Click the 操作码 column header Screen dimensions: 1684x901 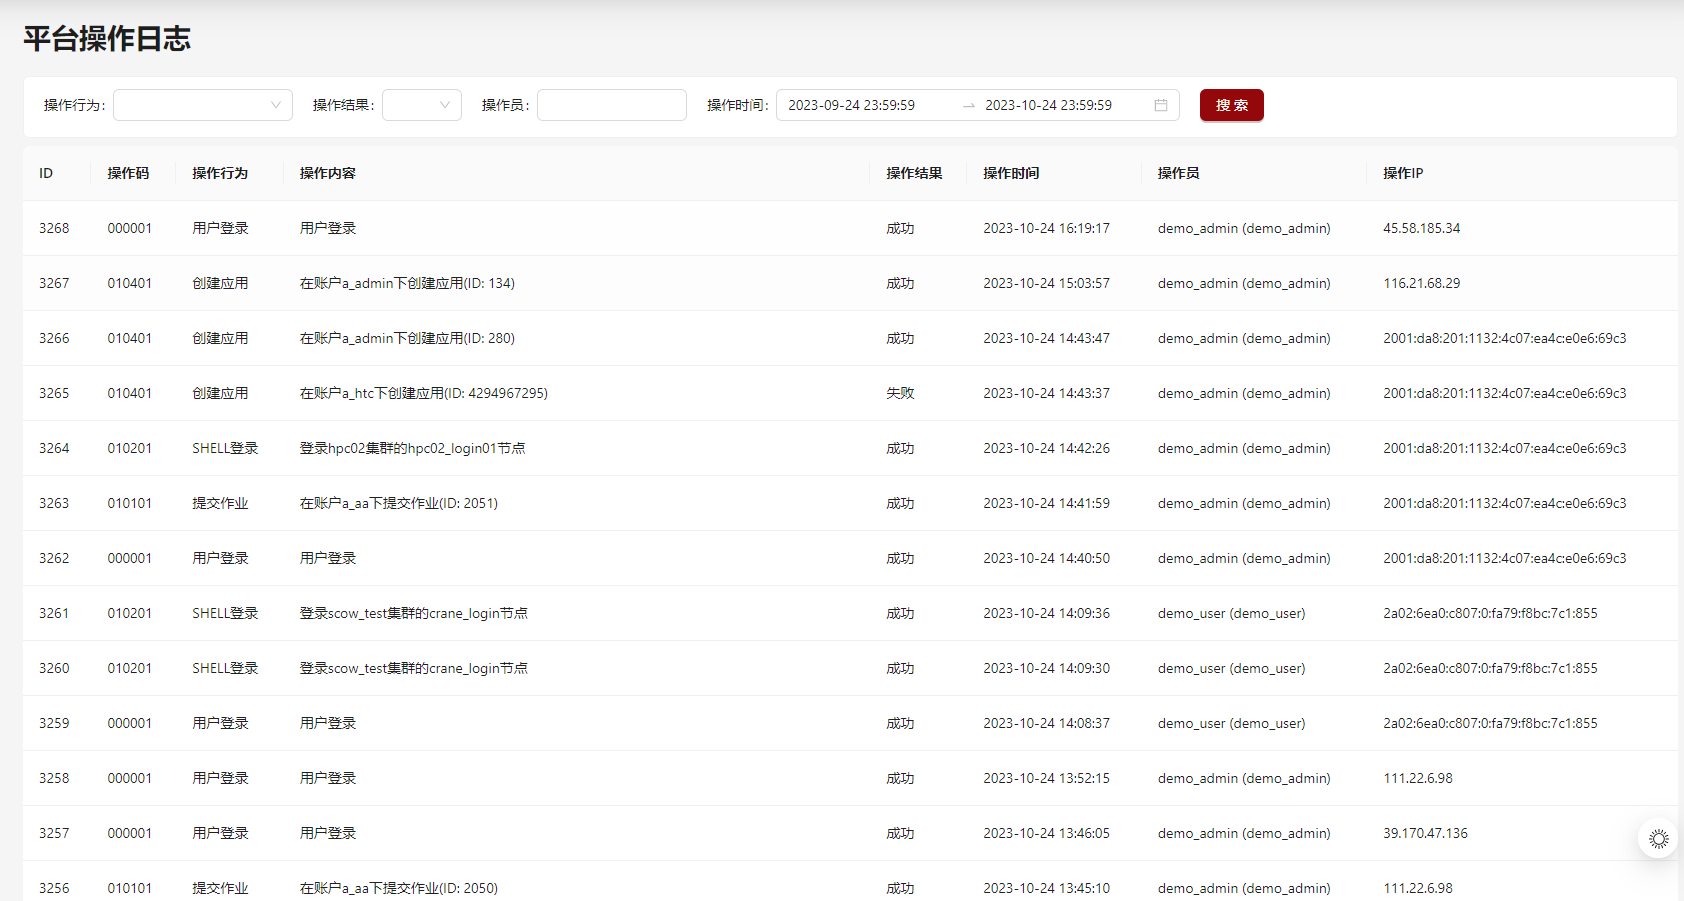pos(128,173)
